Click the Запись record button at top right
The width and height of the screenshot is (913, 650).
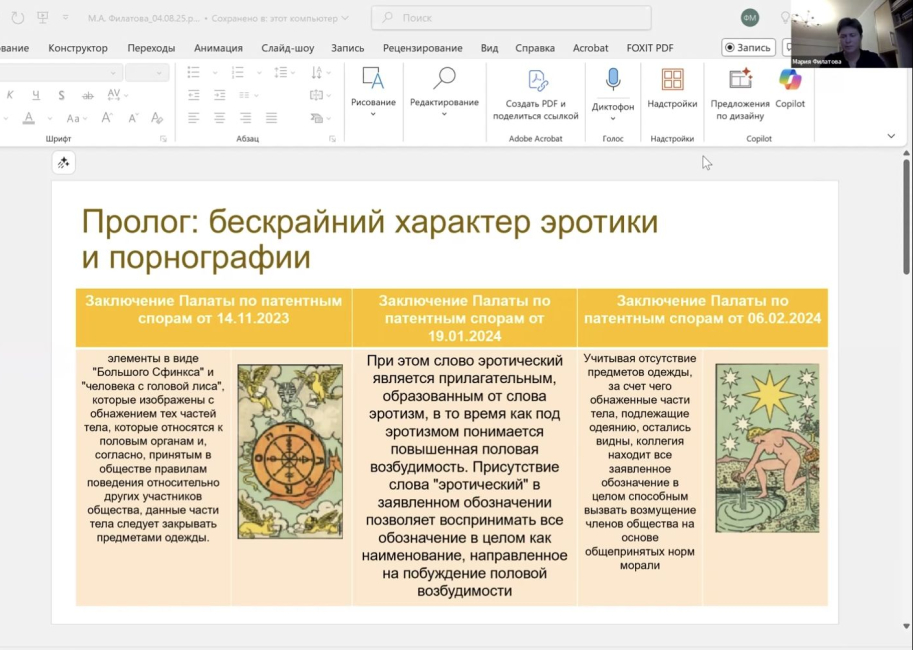point(748,48)
